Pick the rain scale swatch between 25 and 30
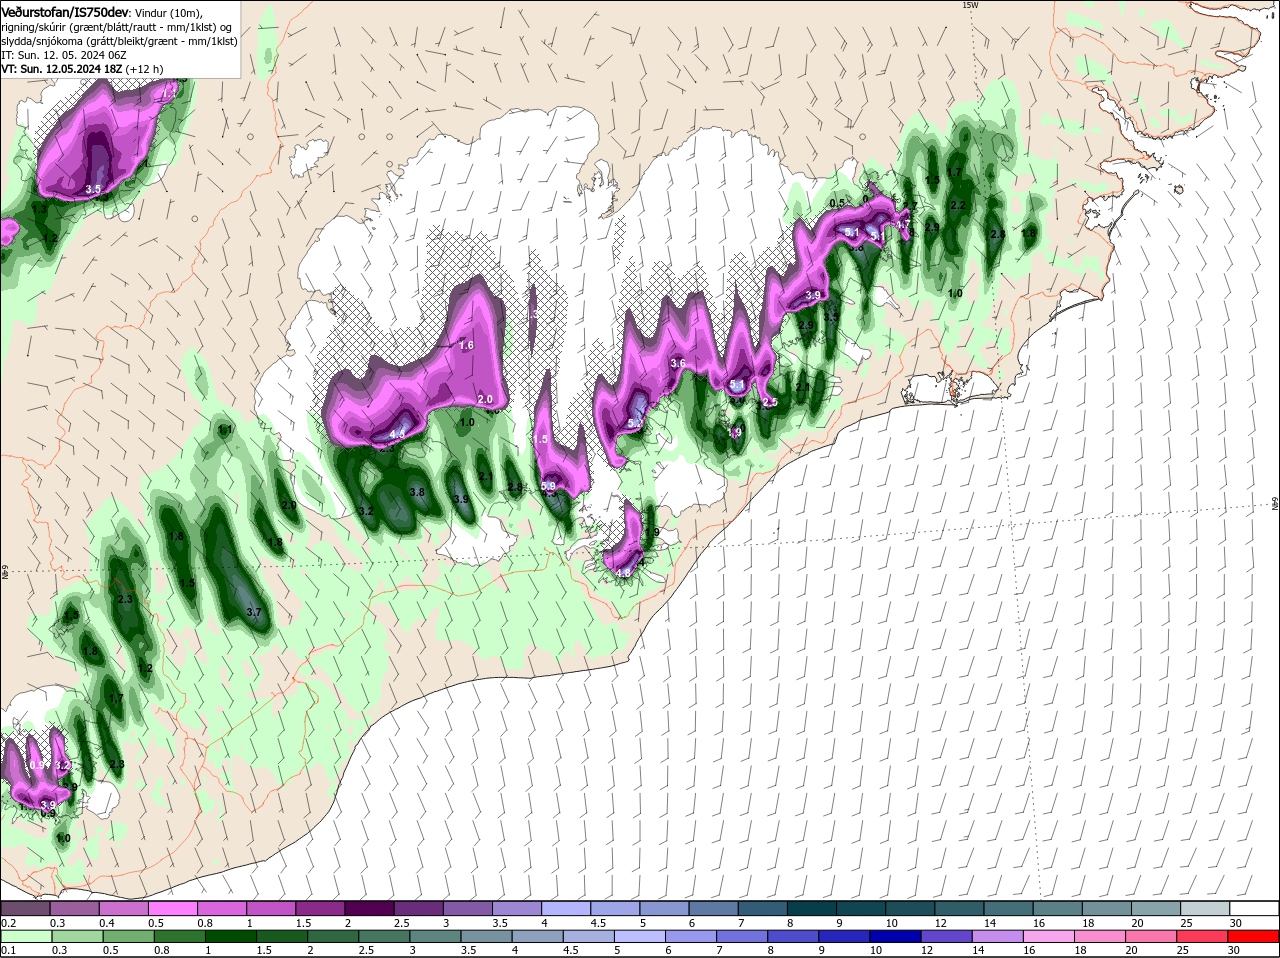This screenshot has height=958, width=1280. (1203, 936)
